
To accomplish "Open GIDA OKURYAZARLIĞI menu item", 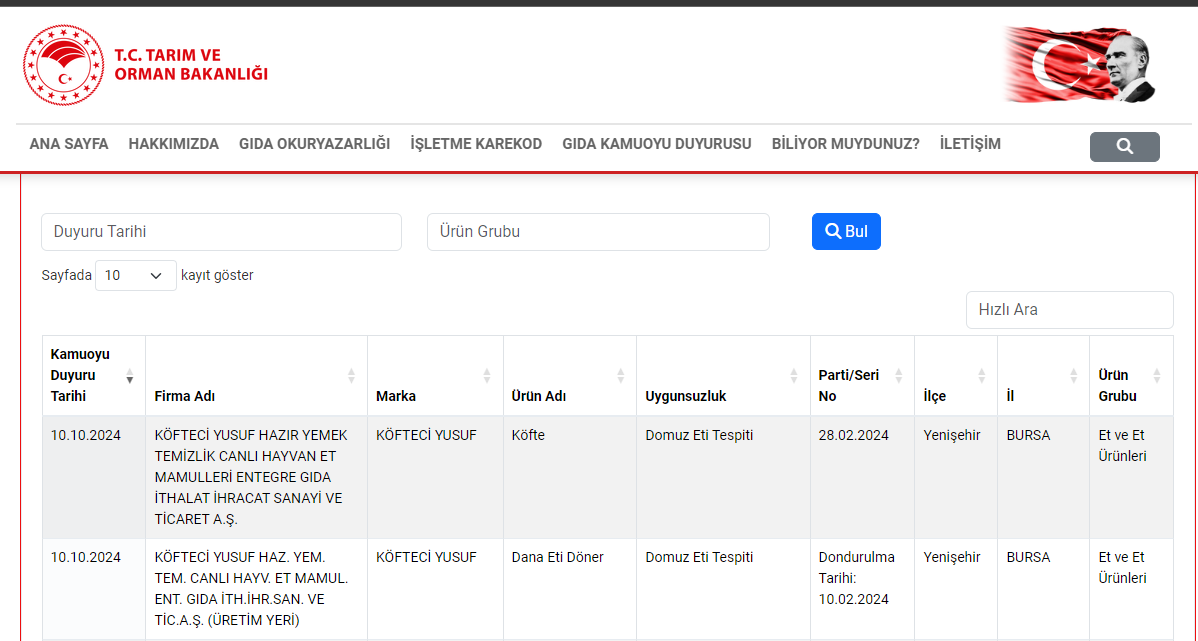I will click(314, 144).
